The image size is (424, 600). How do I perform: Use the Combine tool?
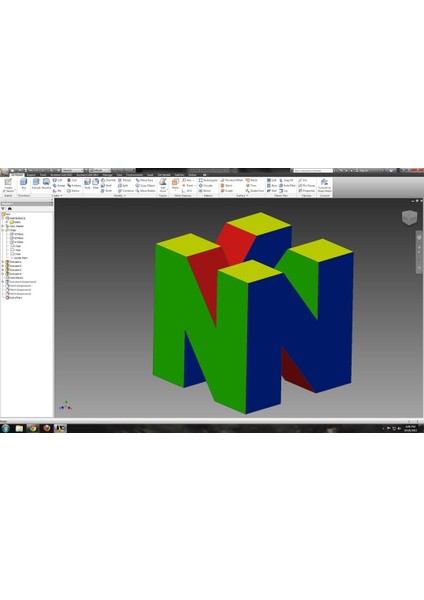pos(126,191)
